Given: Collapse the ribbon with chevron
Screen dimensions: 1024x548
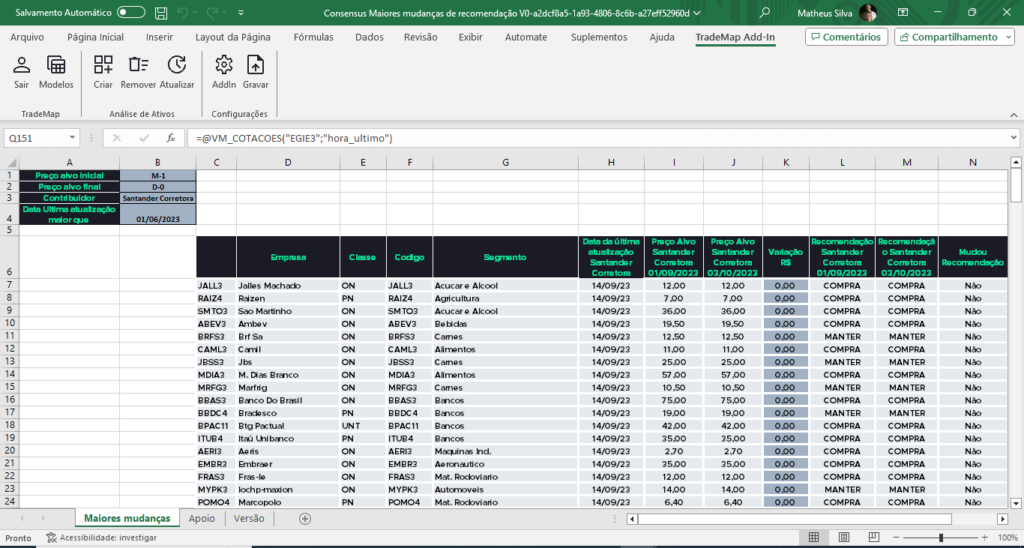Looking at the screenshot, I should (1014, 114).
